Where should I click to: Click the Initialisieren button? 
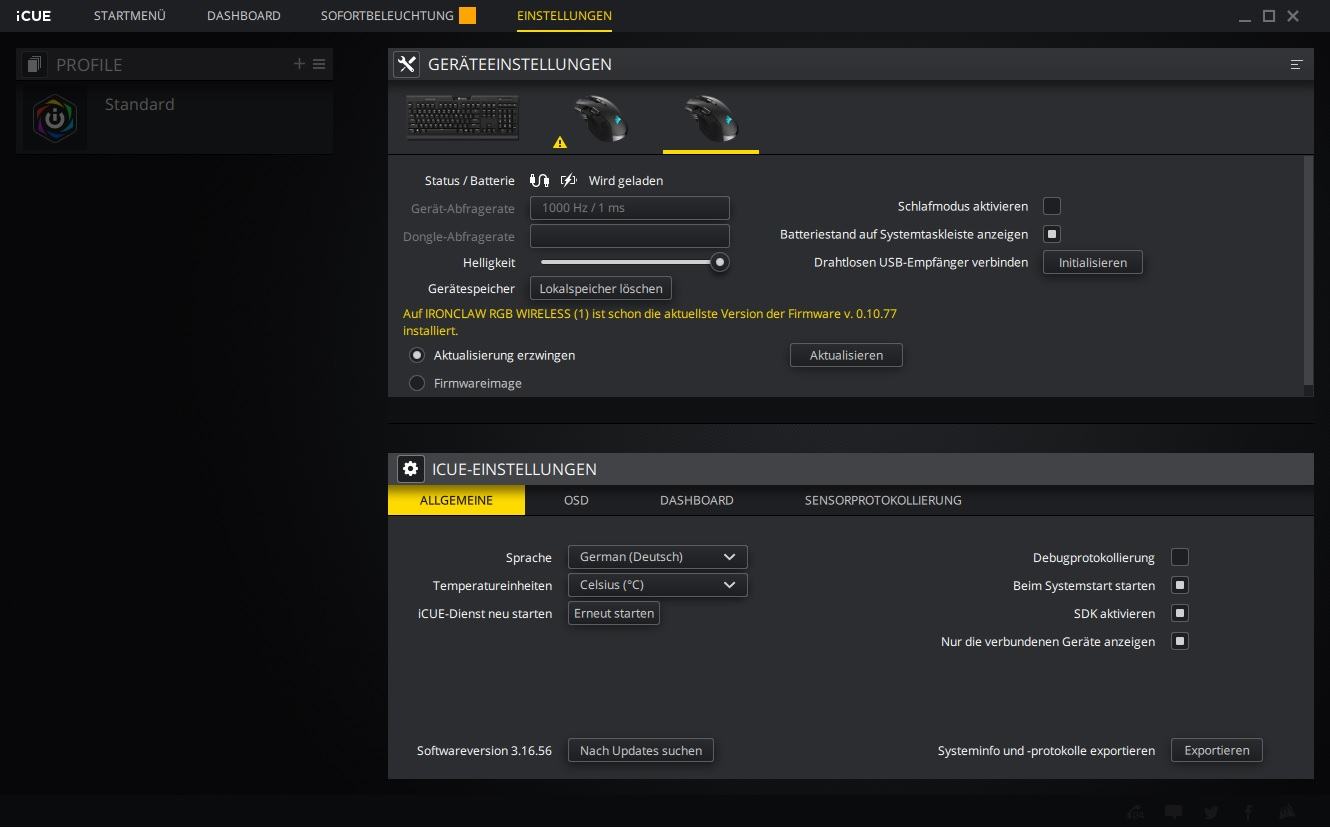point(1093,262)
